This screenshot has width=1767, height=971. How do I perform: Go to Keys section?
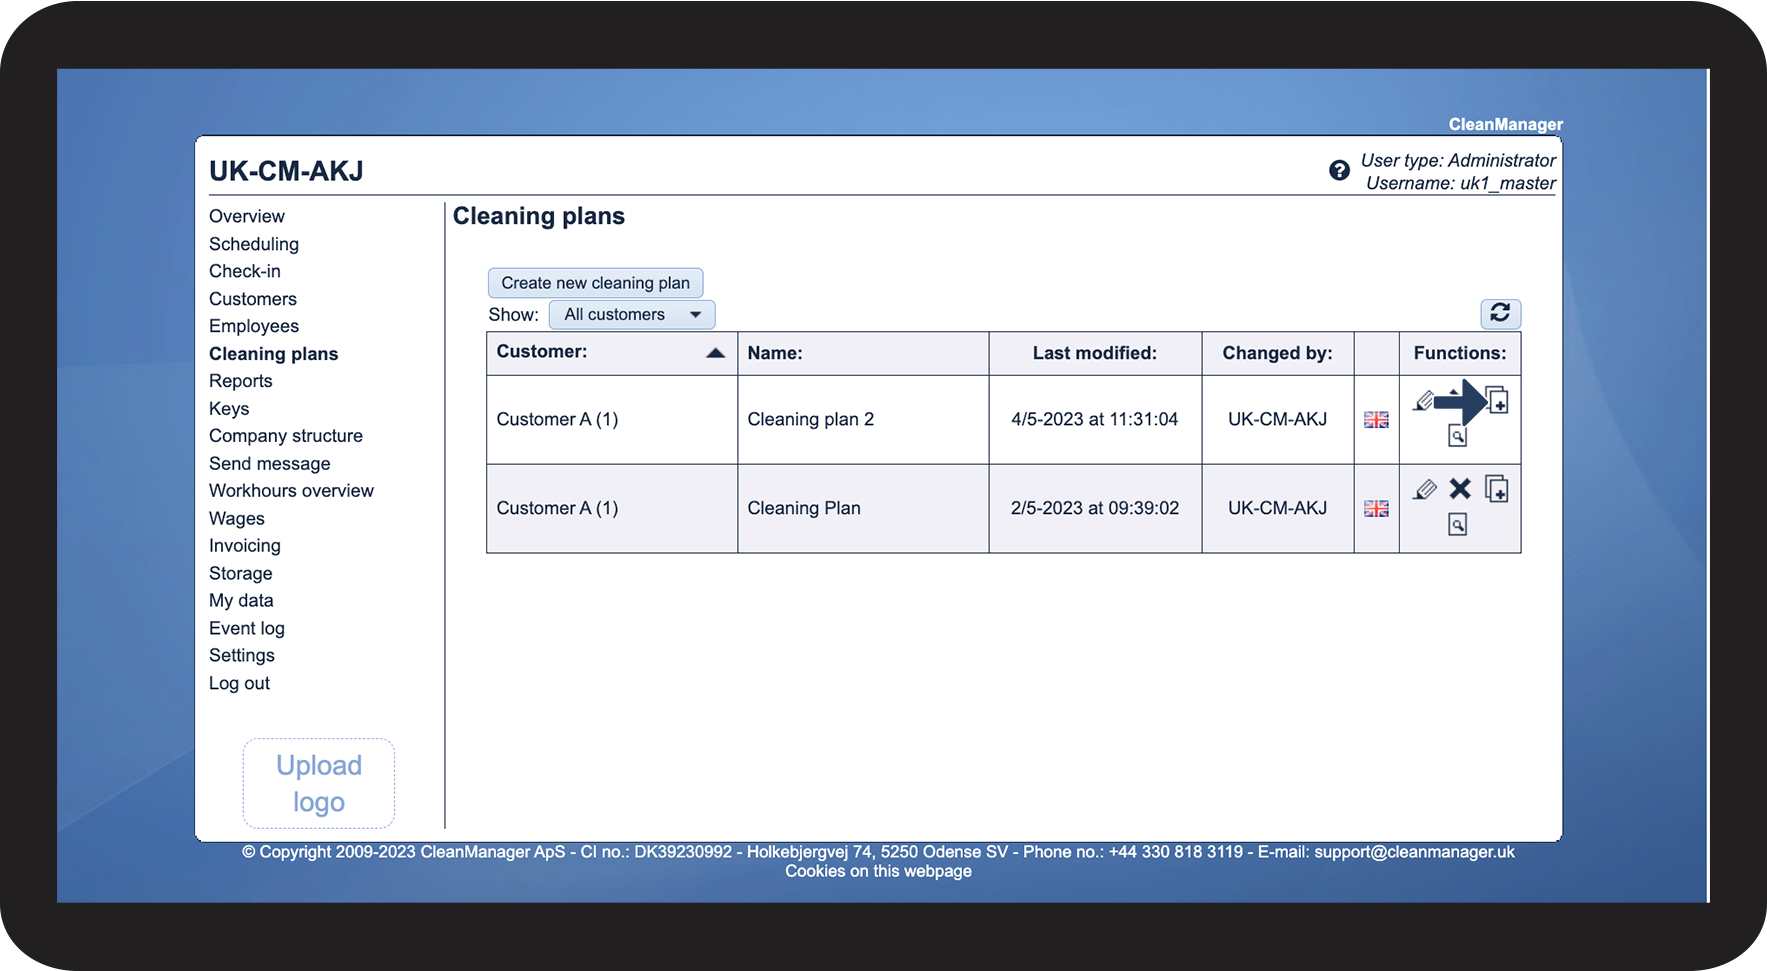[229, 409]
